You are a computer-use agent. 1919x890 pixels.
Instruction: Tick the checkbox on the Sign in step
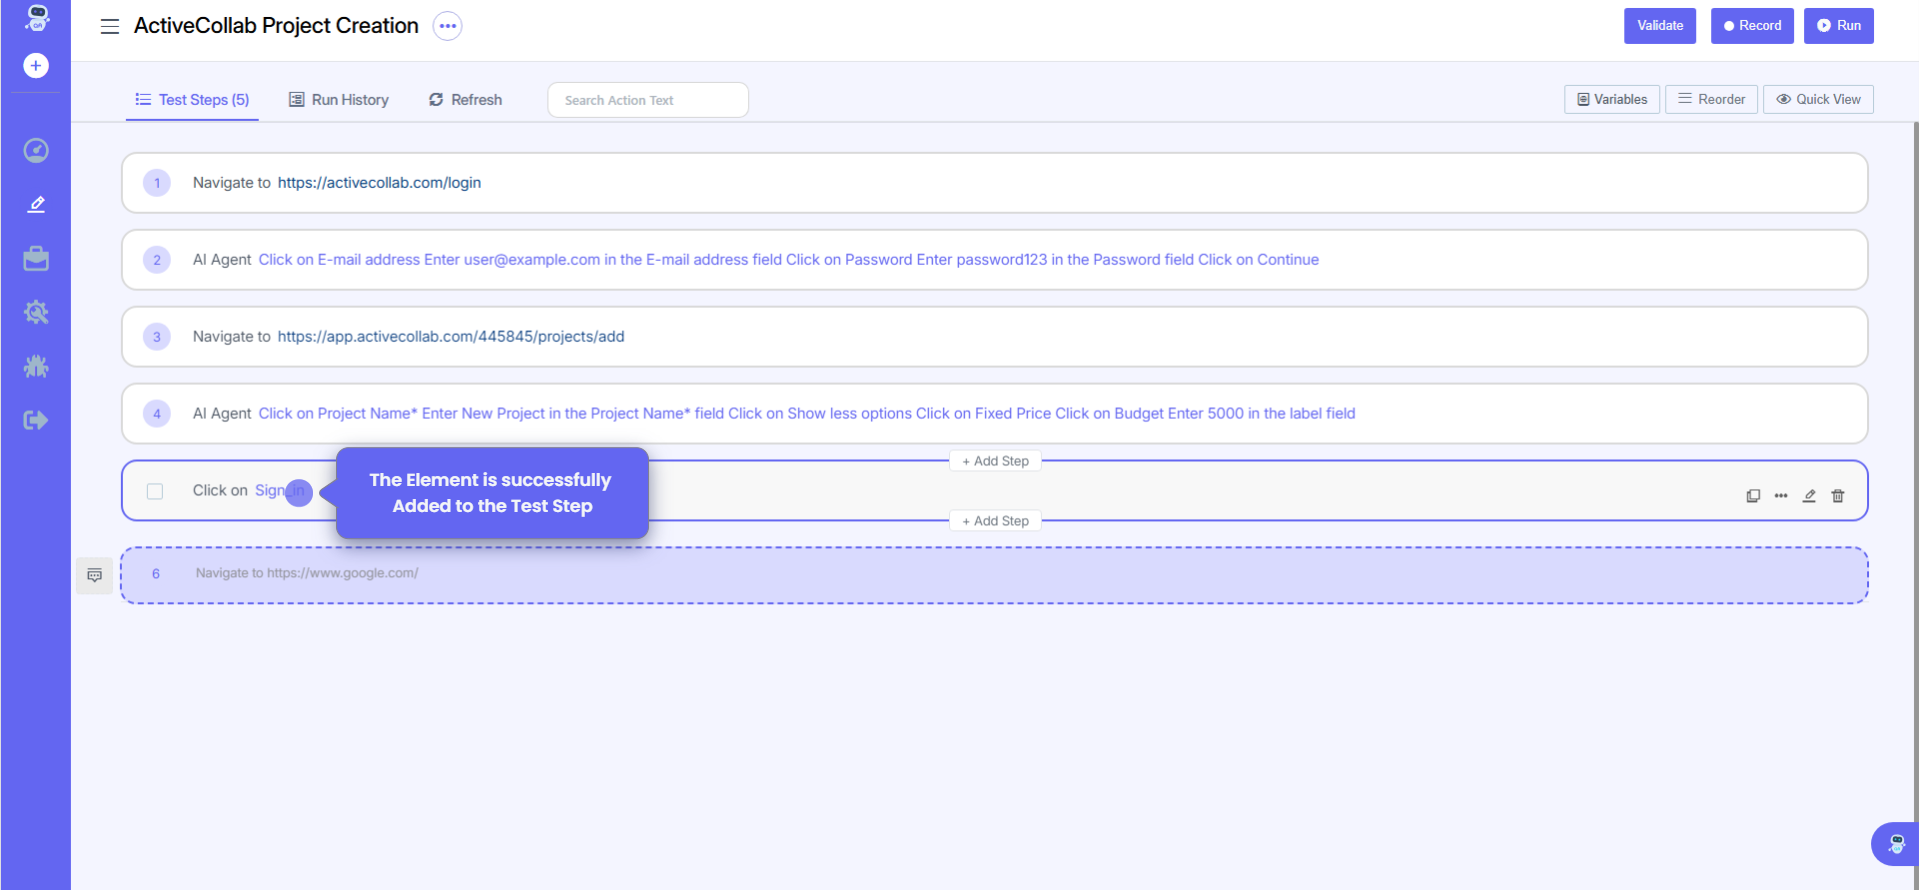[x=155, y=491]
